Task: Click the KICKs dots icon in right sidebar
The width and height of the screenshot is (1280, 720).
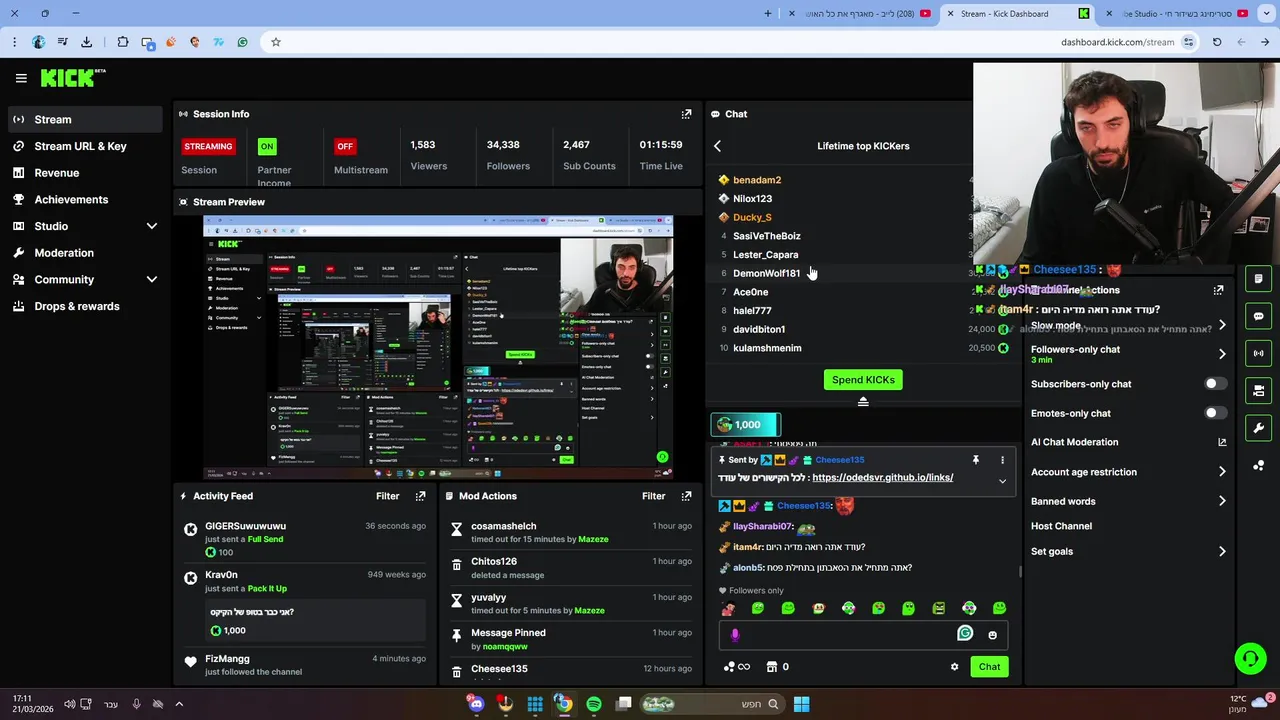Action: tap(1258, 466)
